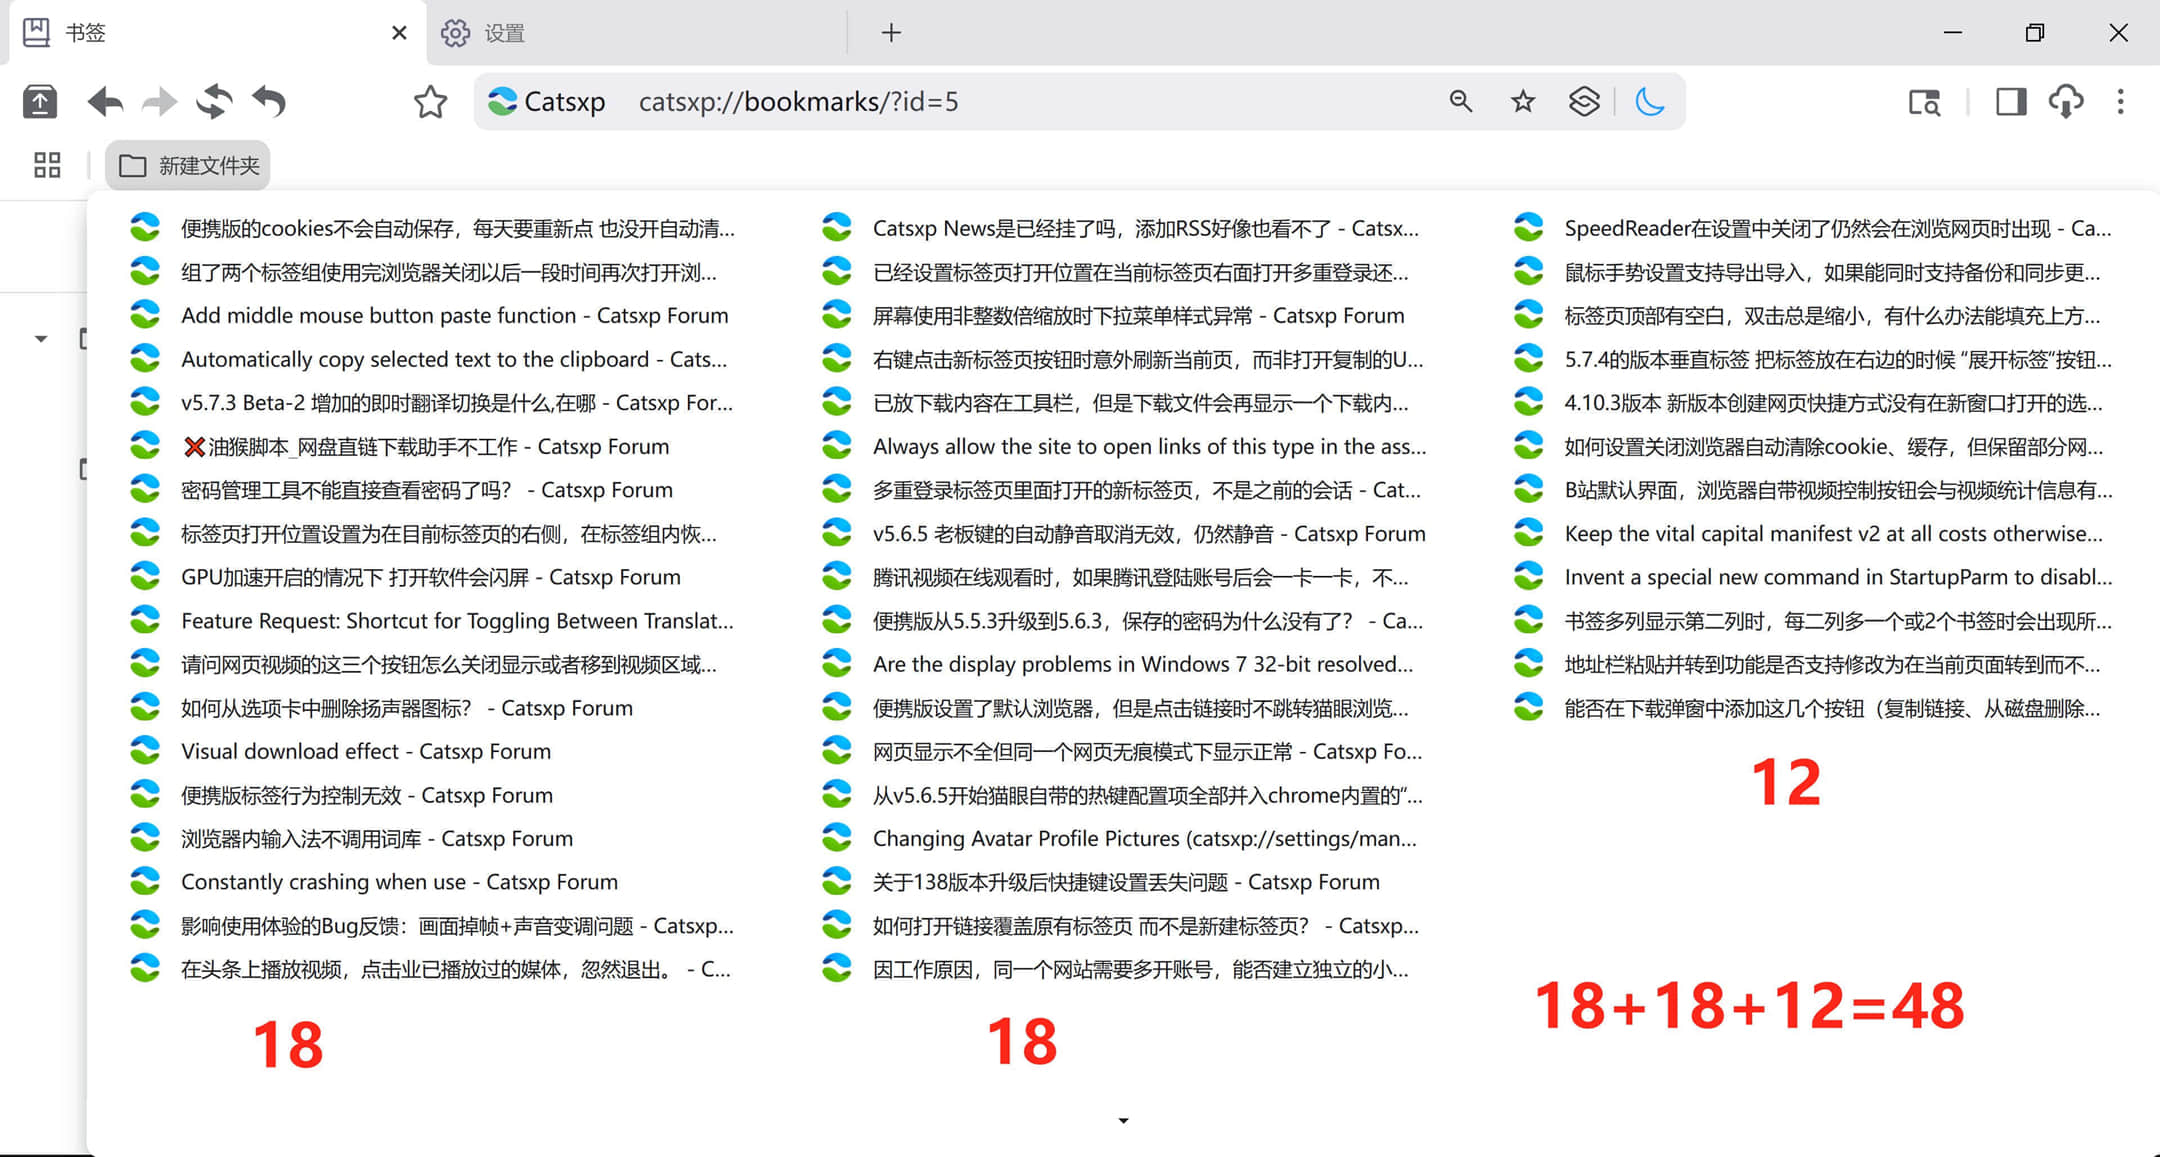Screen dimensions: 2160x1157
Task: Toggle dark mode moon icon
Action: click(x=1649, y=101)
